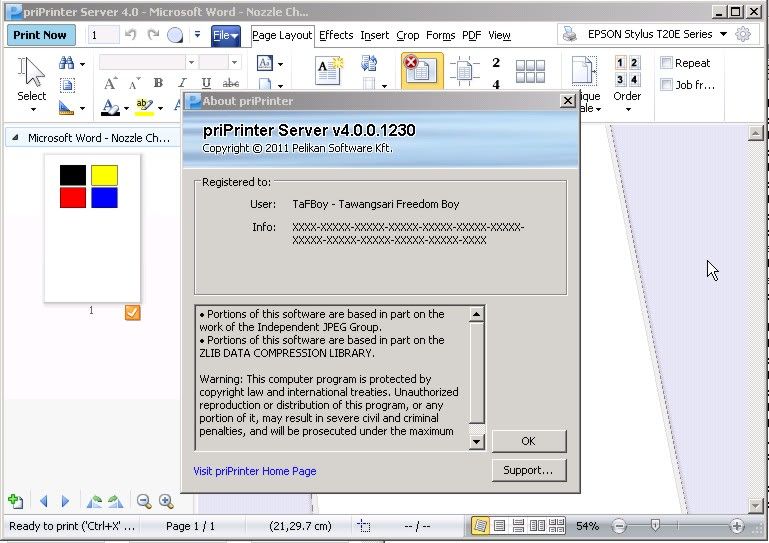This screenshot has width=769, height=543.
Task: Select the first highlighted view mode icon
Action: 480,526
